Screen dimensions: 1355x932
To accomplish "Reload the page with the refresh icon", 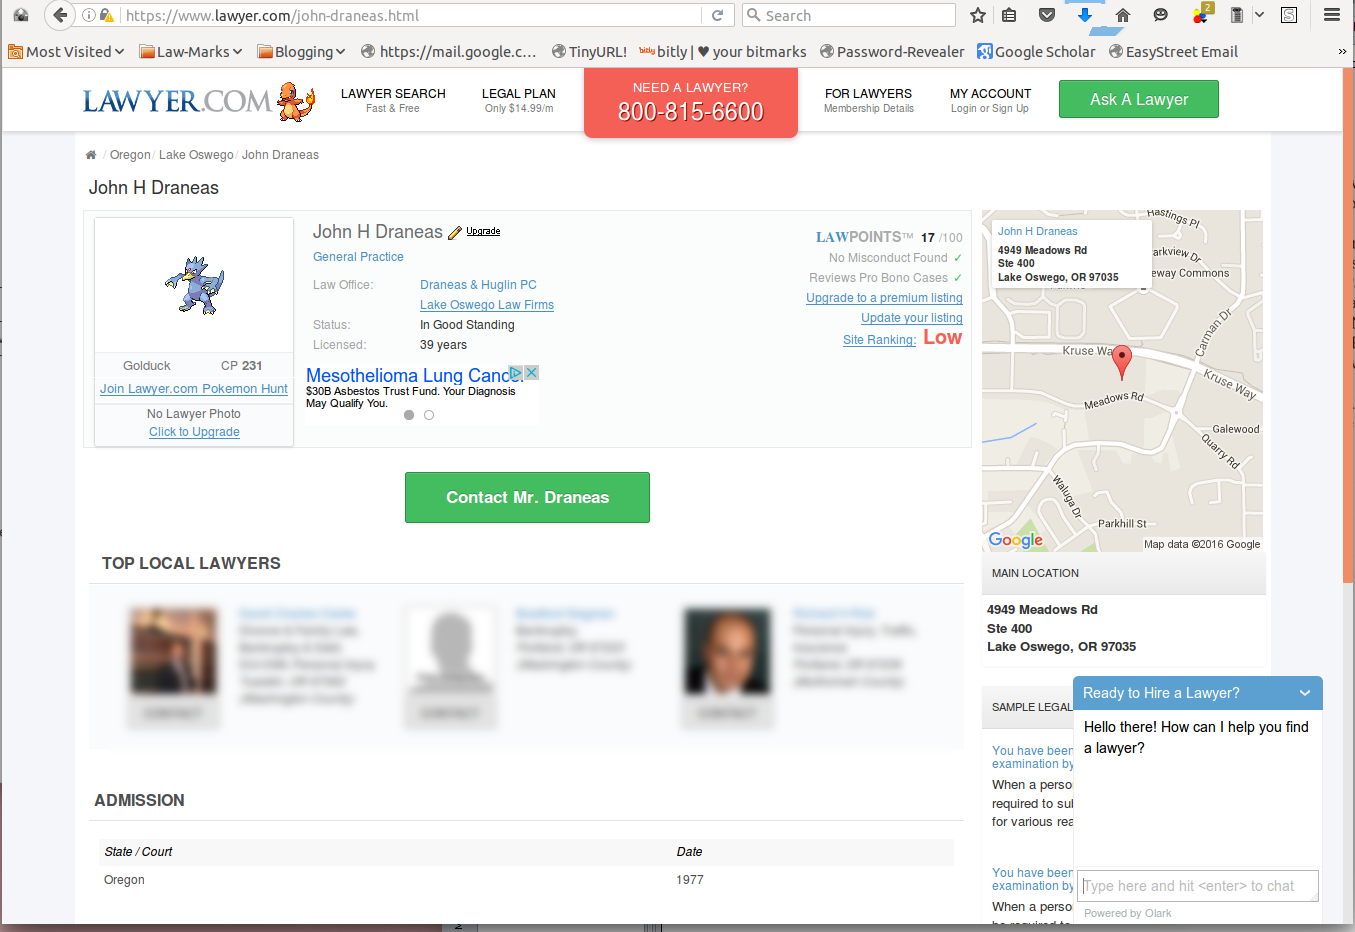I will [717, 15].
